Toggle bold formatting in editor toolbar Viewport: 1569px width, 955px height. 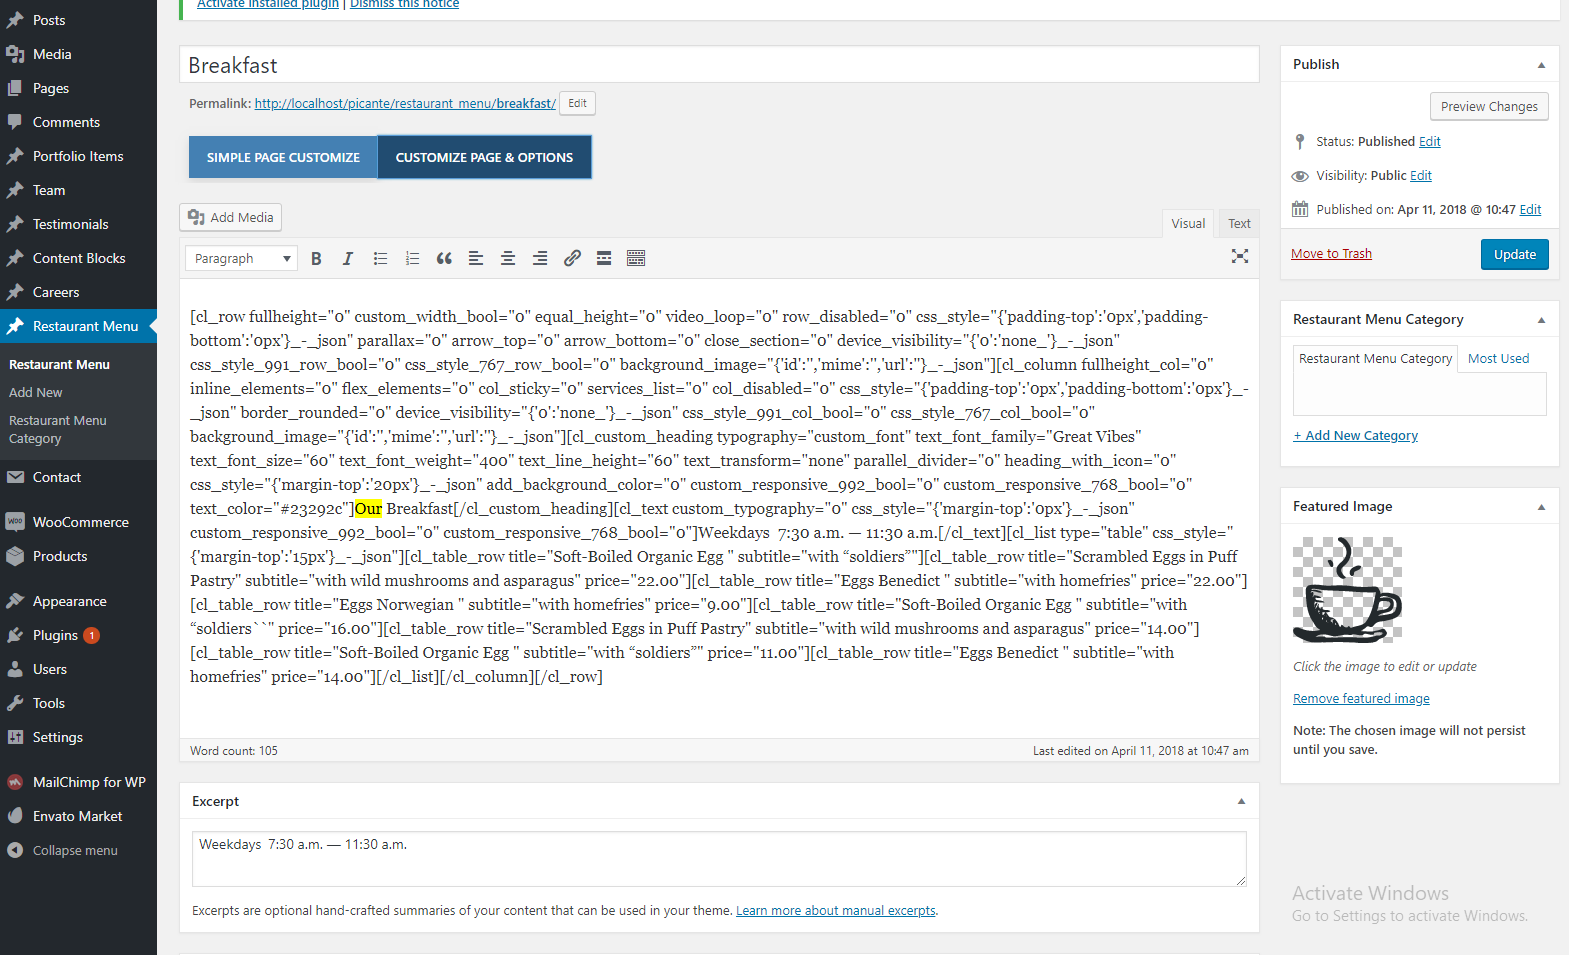[x=316, y=258]
